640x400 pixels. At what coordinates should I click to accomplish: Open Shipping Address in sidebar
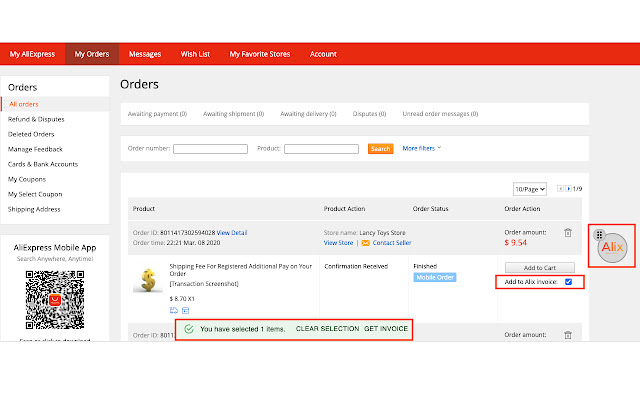[34, 209]
